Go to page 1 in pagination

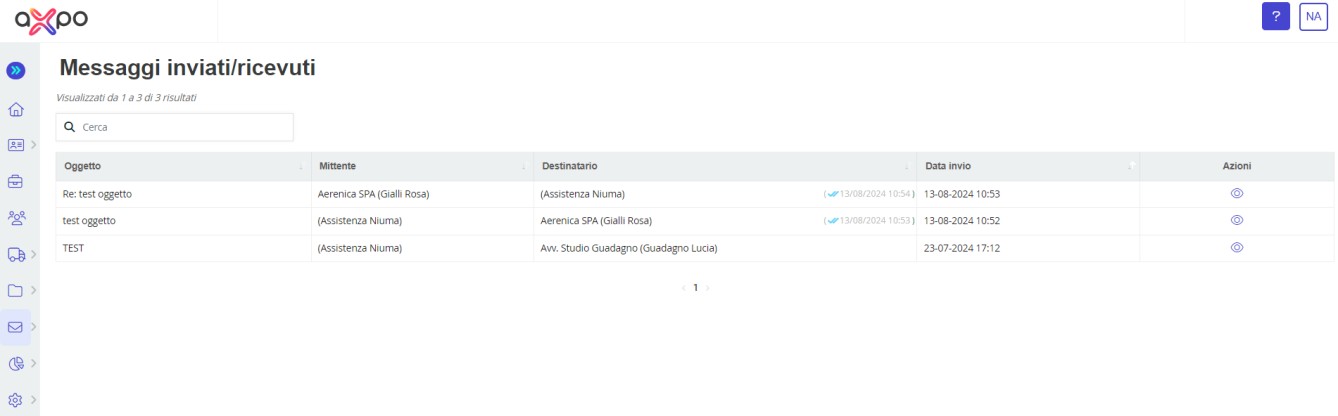pyautogui.click(x=695, y=287)
